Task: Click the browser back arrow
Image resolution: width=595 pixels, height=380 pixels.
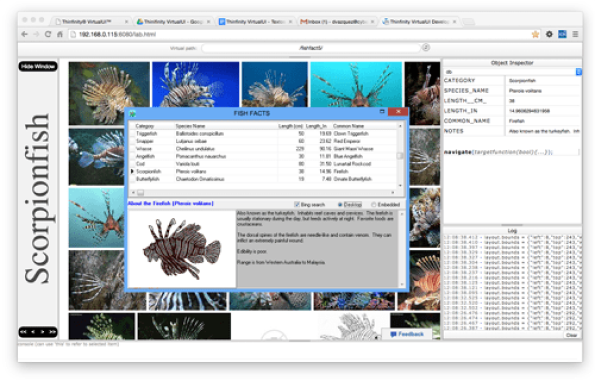Action: (25, 34)
